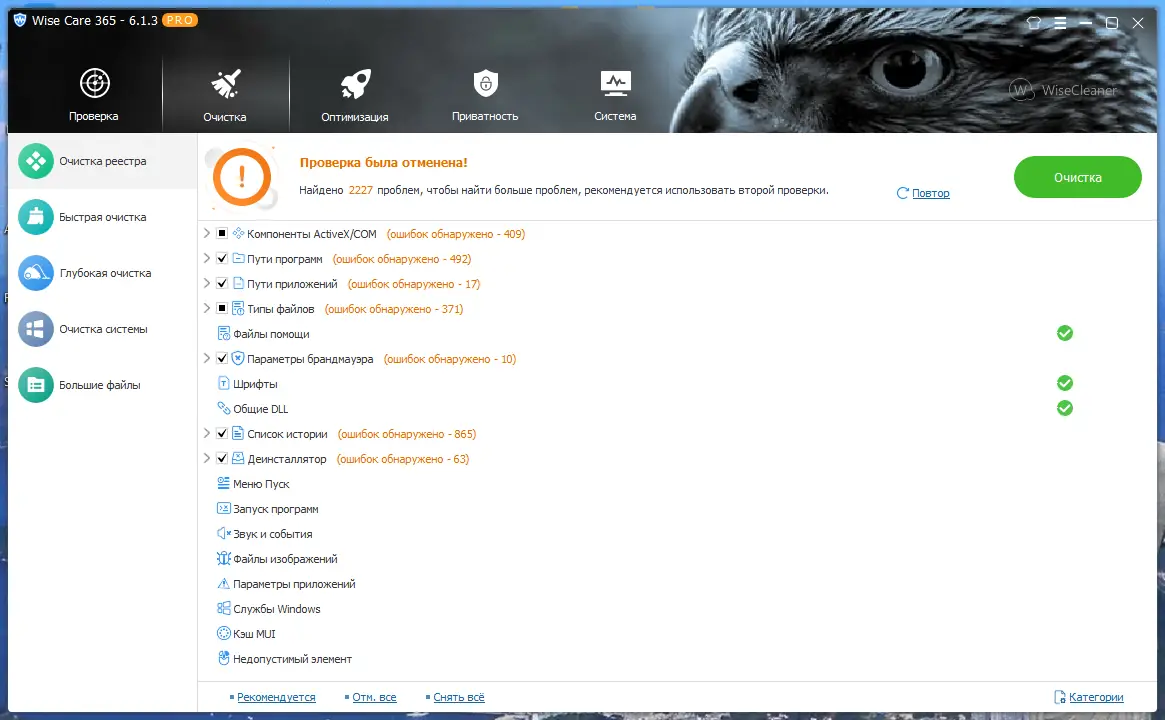Click the orange exclamation warning icon
This screenshot has width=1165, height=720.
pyautogui.click(x=241, y=177)
